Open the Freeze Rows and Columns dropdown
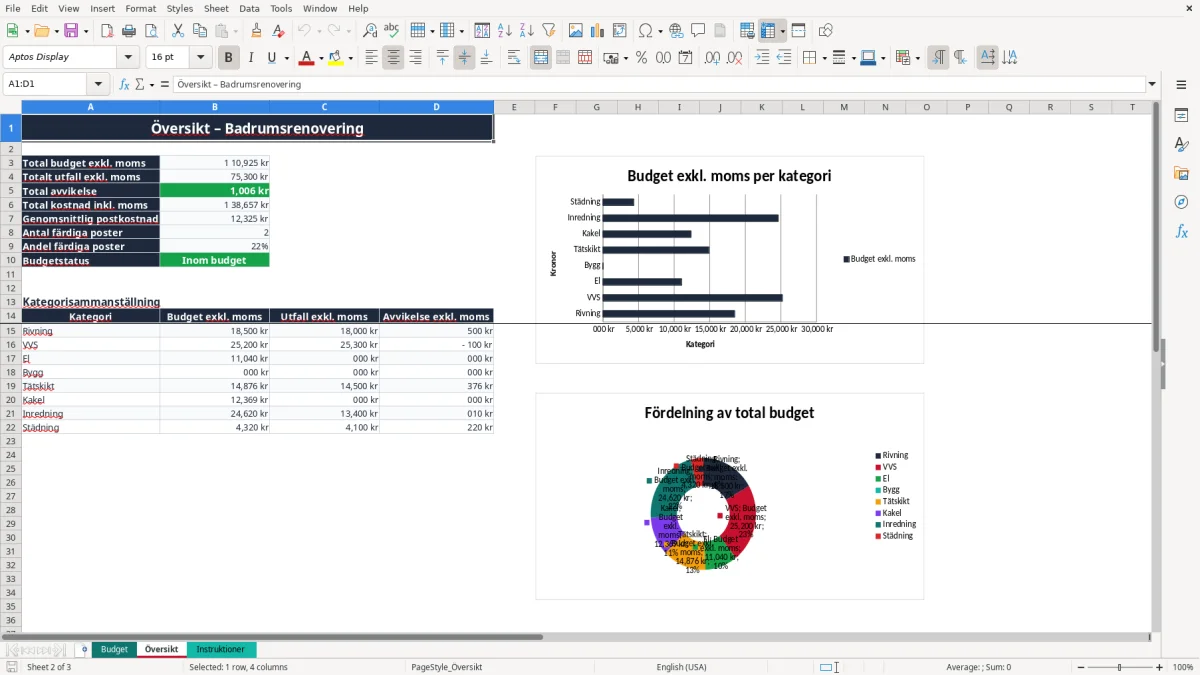Viewport: 1200px width, 675px height. [783, 31]
